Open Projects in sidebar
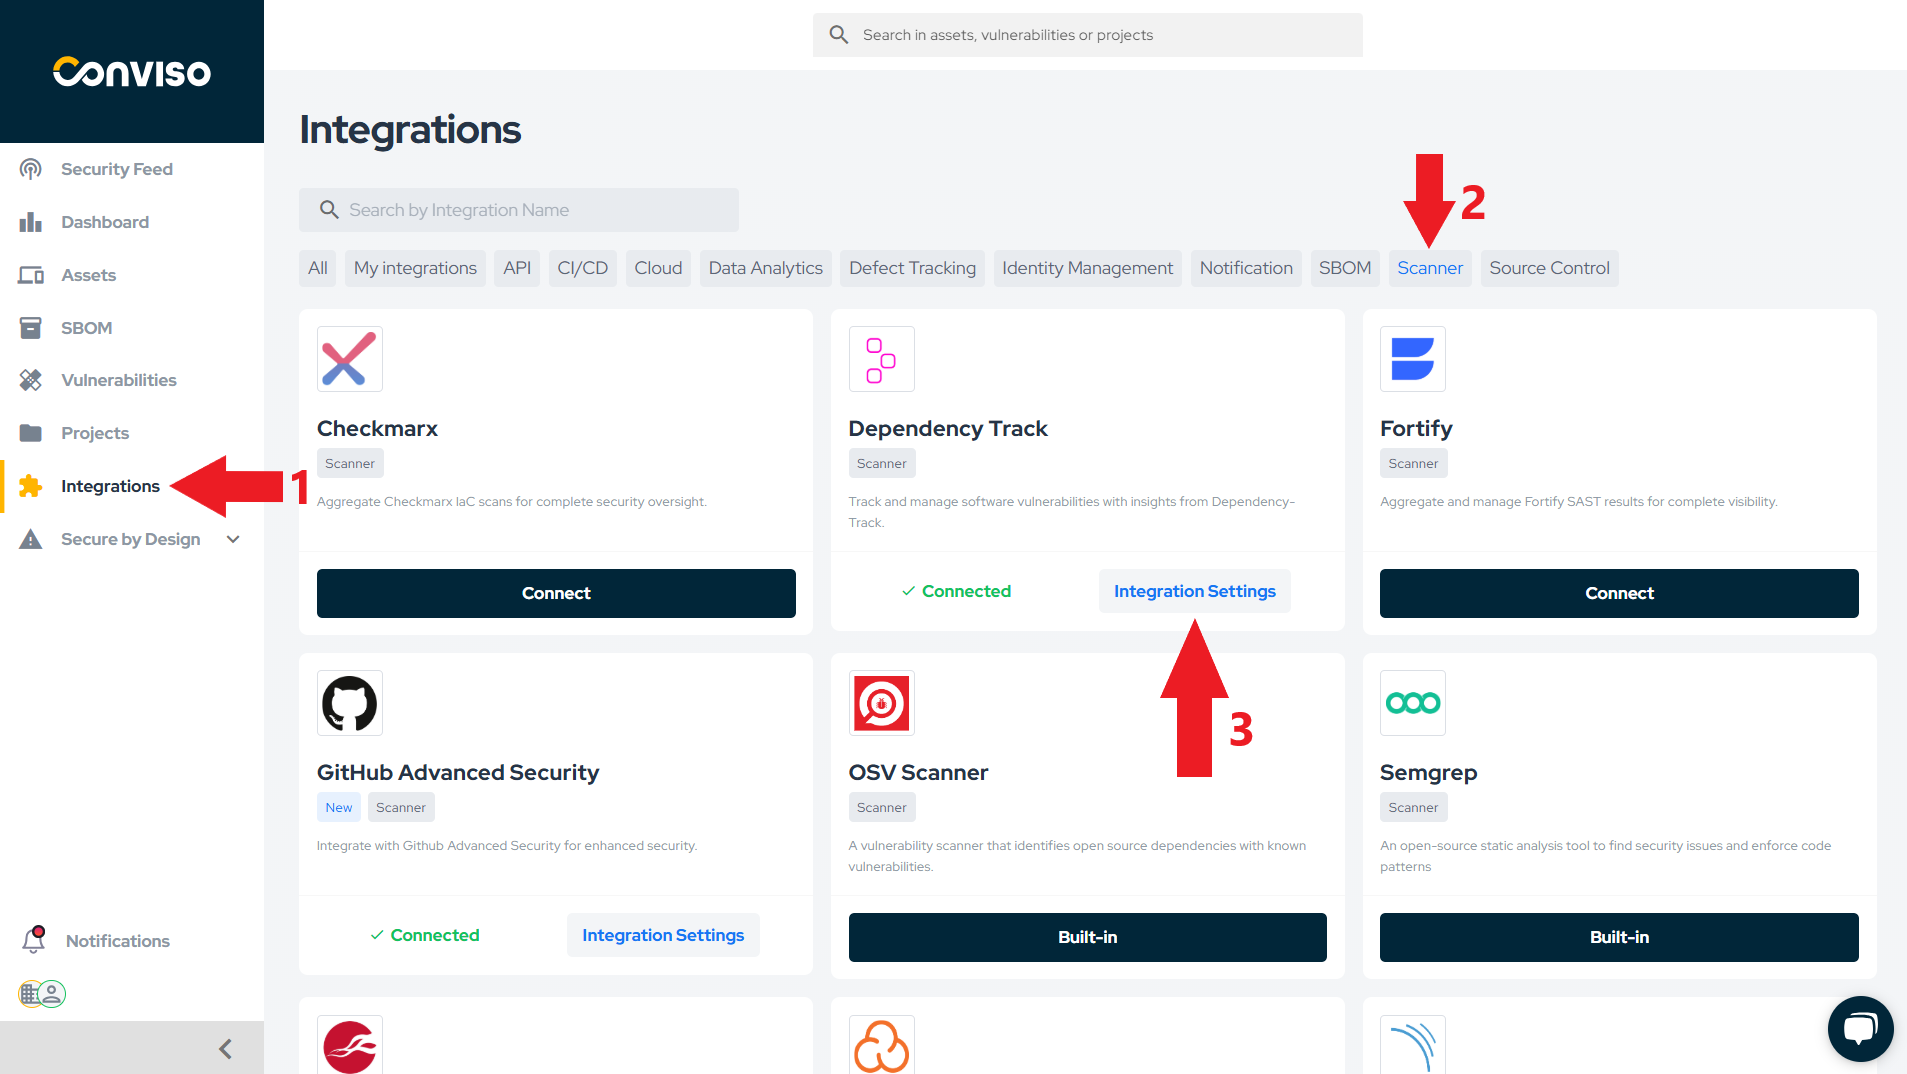This screenshot has width=1907, height=1074. 95,433
